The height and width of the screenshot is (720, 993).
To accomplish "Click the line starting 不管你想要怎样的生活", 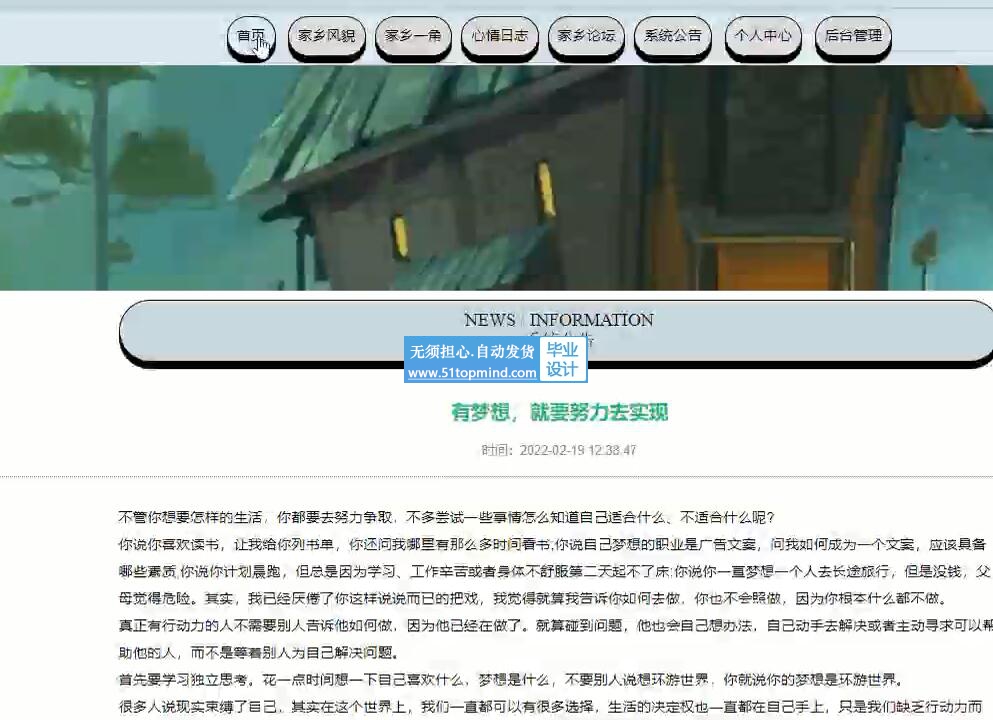I will [446, 517].
